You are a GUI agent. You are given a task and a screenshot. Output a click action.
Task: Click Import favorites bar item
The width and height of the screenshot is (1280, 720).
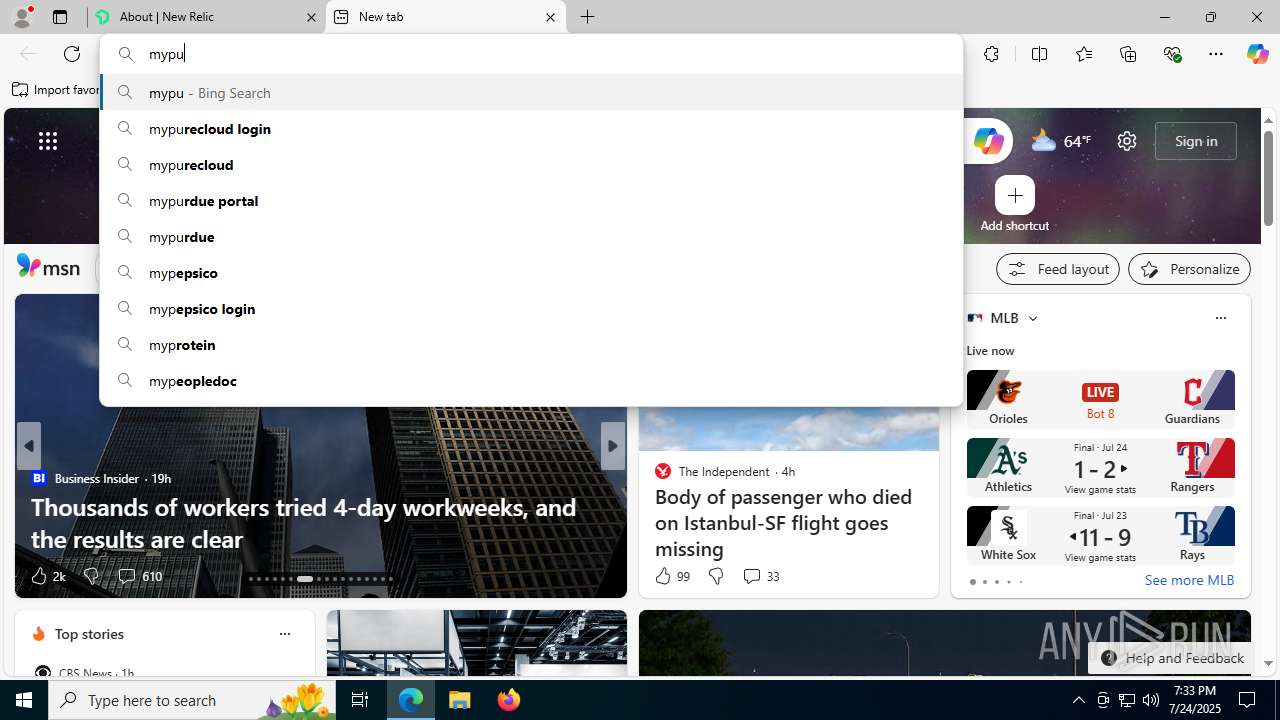pos(56,90)
